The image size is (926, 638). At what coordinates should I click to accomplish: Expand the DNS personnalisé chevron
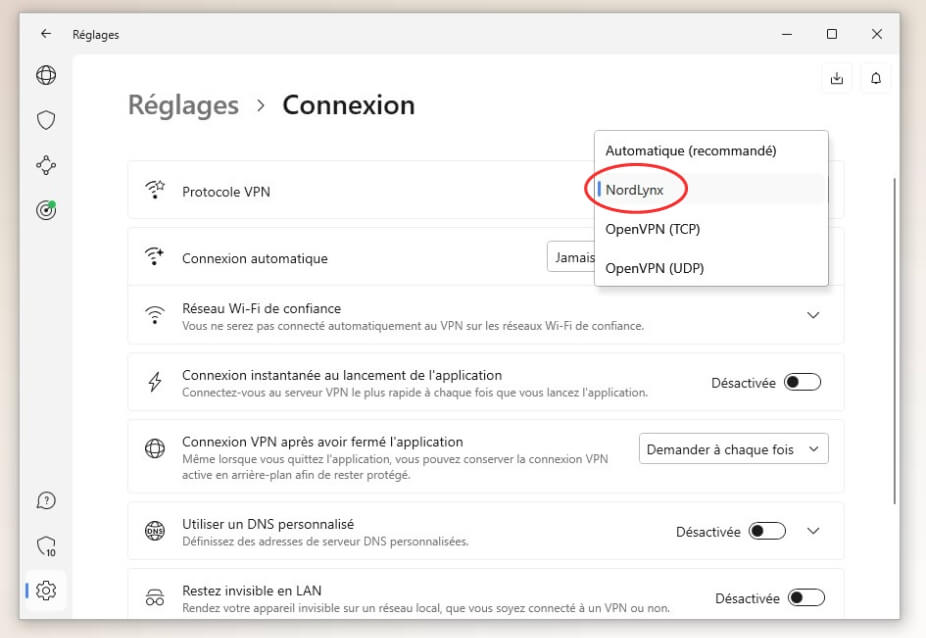[813, 531]
